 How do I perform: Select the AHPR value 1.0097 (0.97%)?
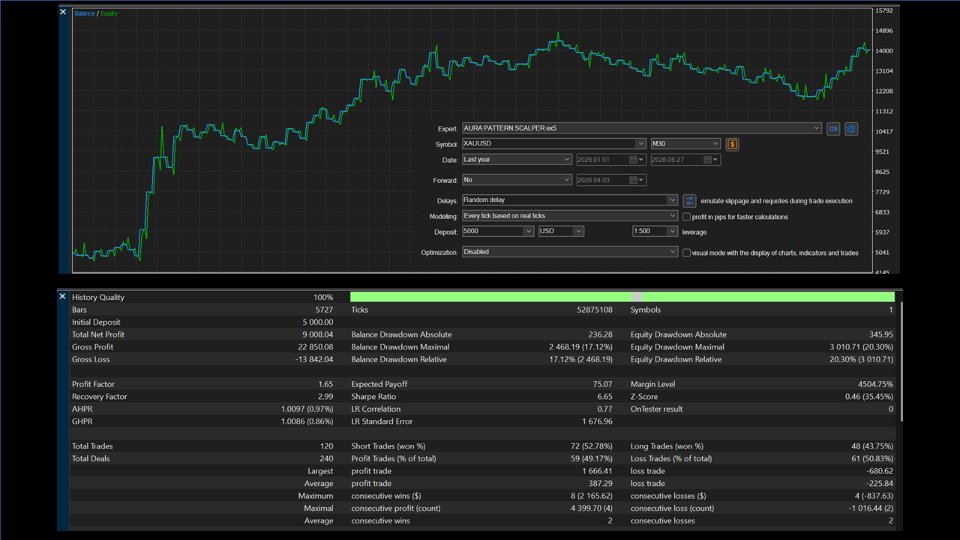(x=307, y=409)
